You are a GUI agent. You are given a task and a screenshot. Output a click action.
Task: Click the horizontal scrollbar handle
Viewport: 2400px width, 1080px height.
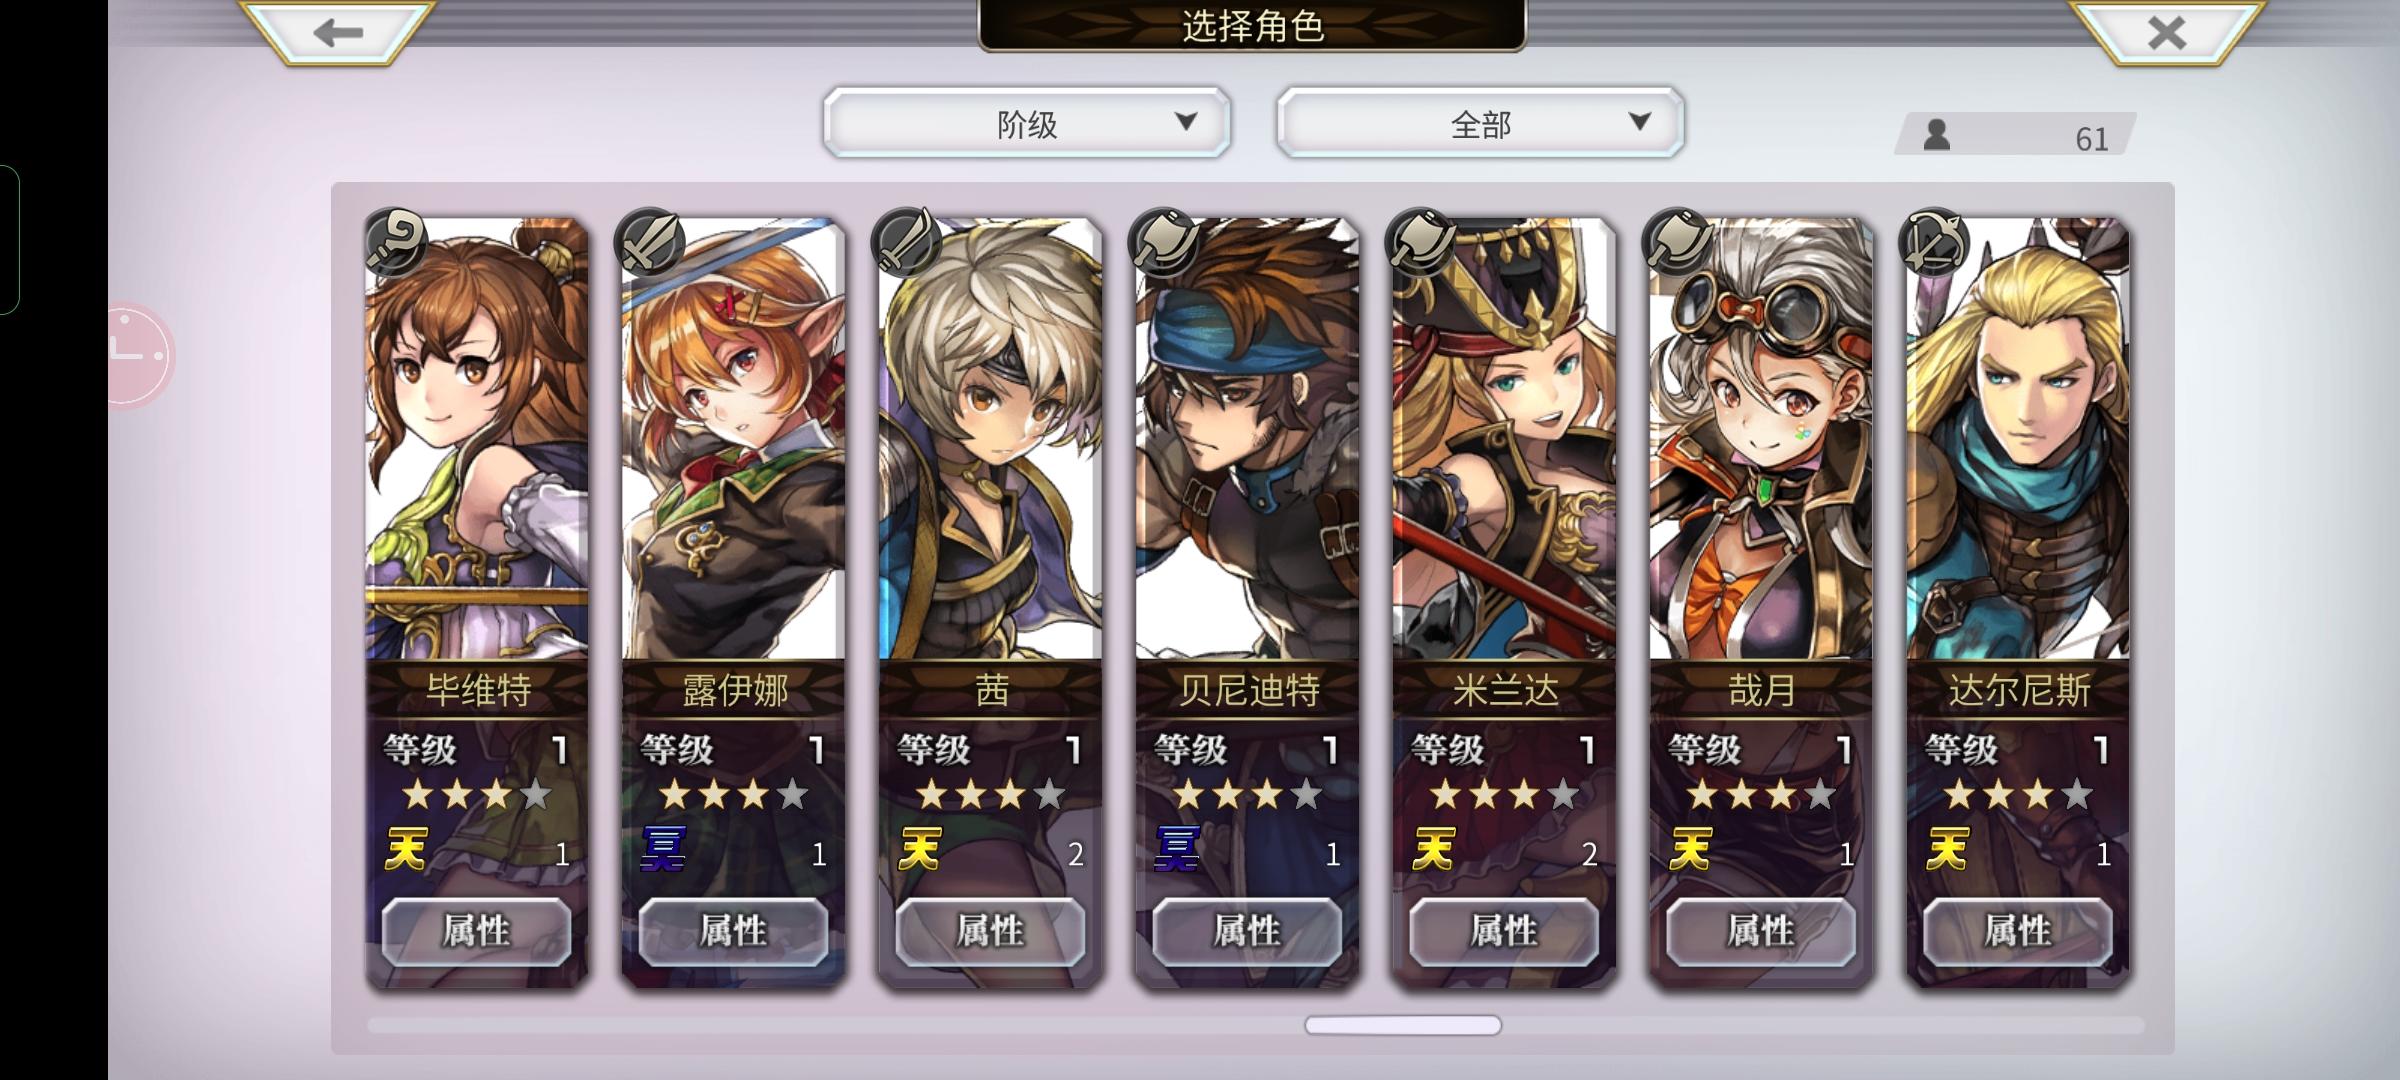(x=1403, y=1025)
